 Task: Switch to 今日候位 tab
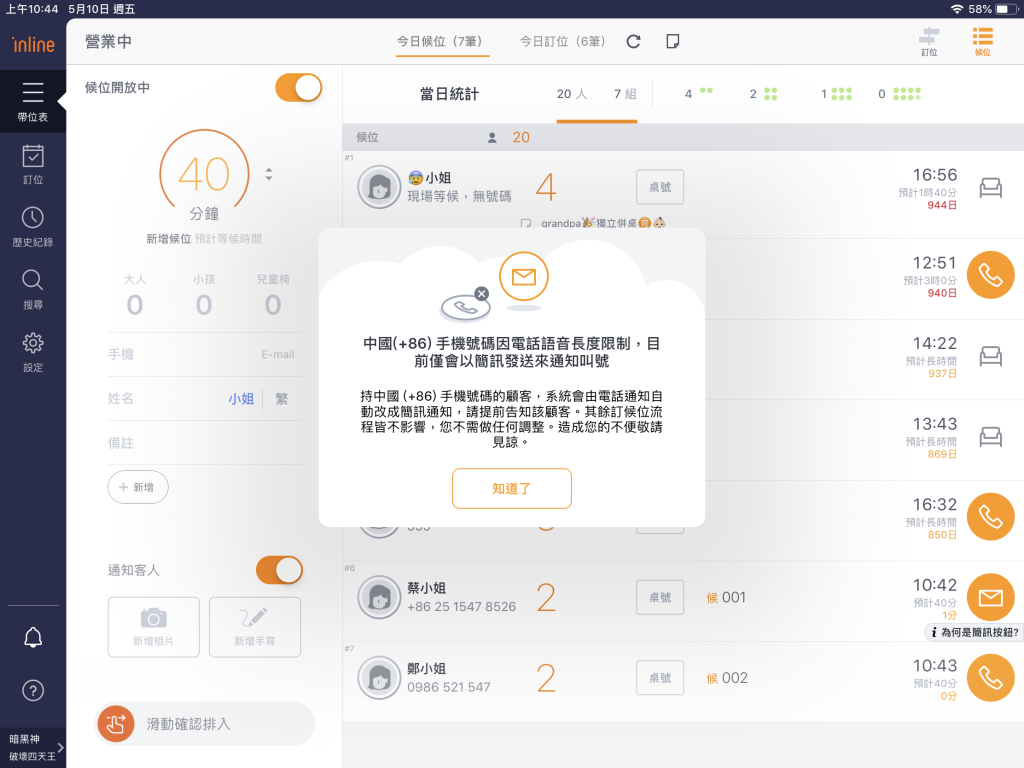pos(439,42)
